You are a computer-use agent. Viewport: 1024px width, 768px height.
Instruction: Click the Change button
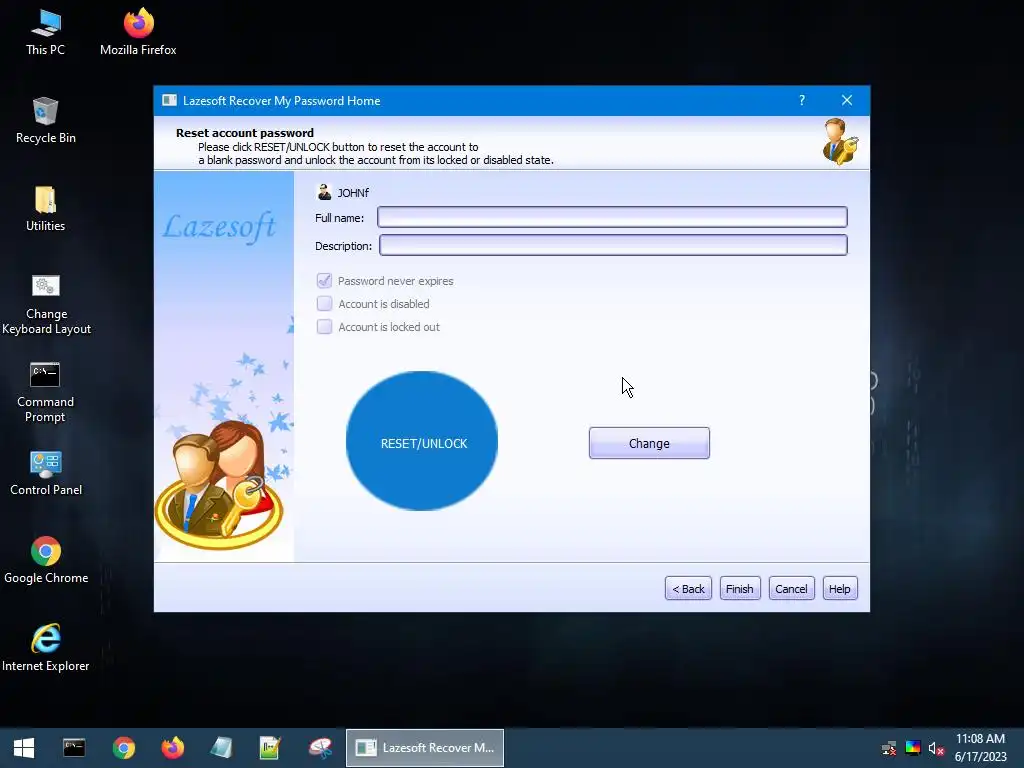(x=649, y=443)
